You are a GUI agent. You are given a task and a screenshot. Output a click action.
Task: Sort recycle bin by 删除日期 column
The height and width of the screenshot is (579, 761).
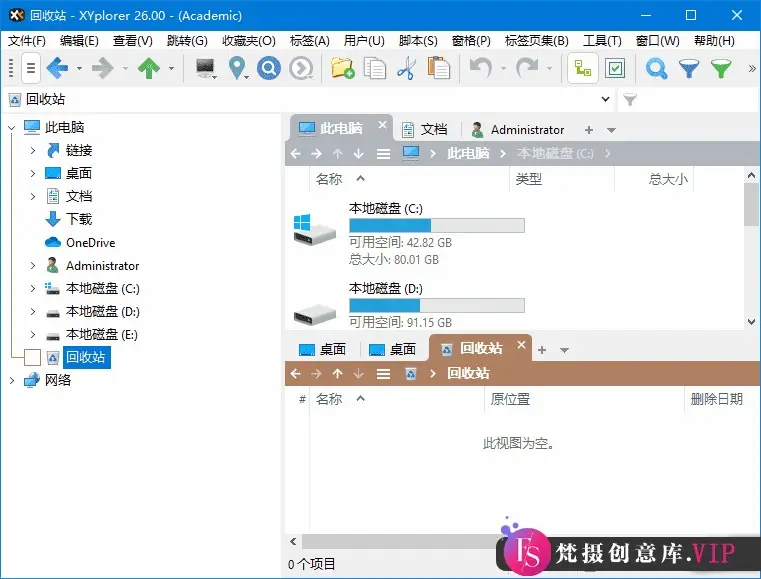[x=717, y=399]
